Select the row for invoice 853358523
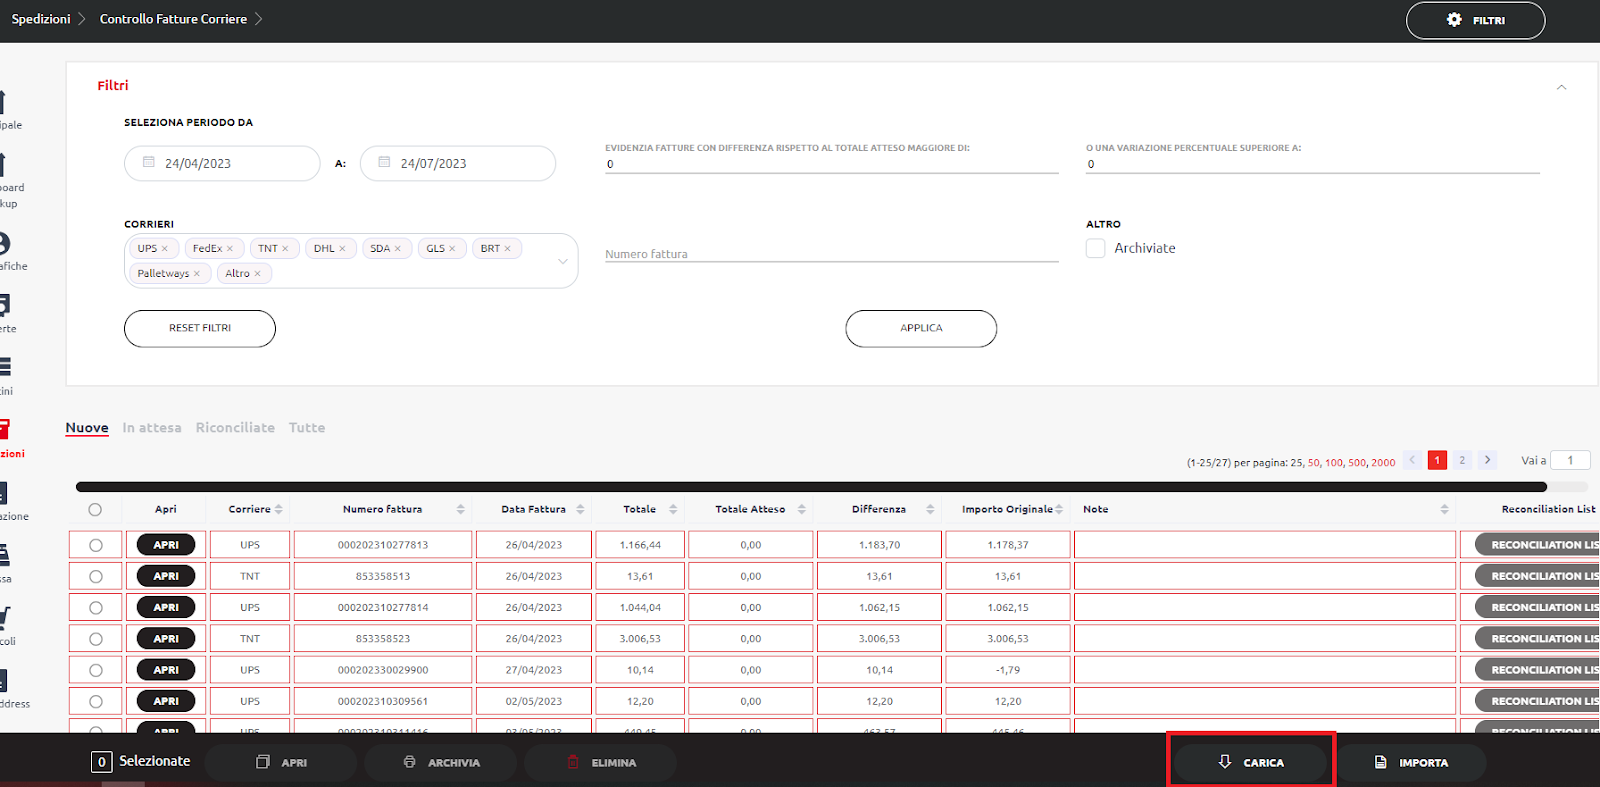Viewport: 1600px width, 787px height. [96, 639]
